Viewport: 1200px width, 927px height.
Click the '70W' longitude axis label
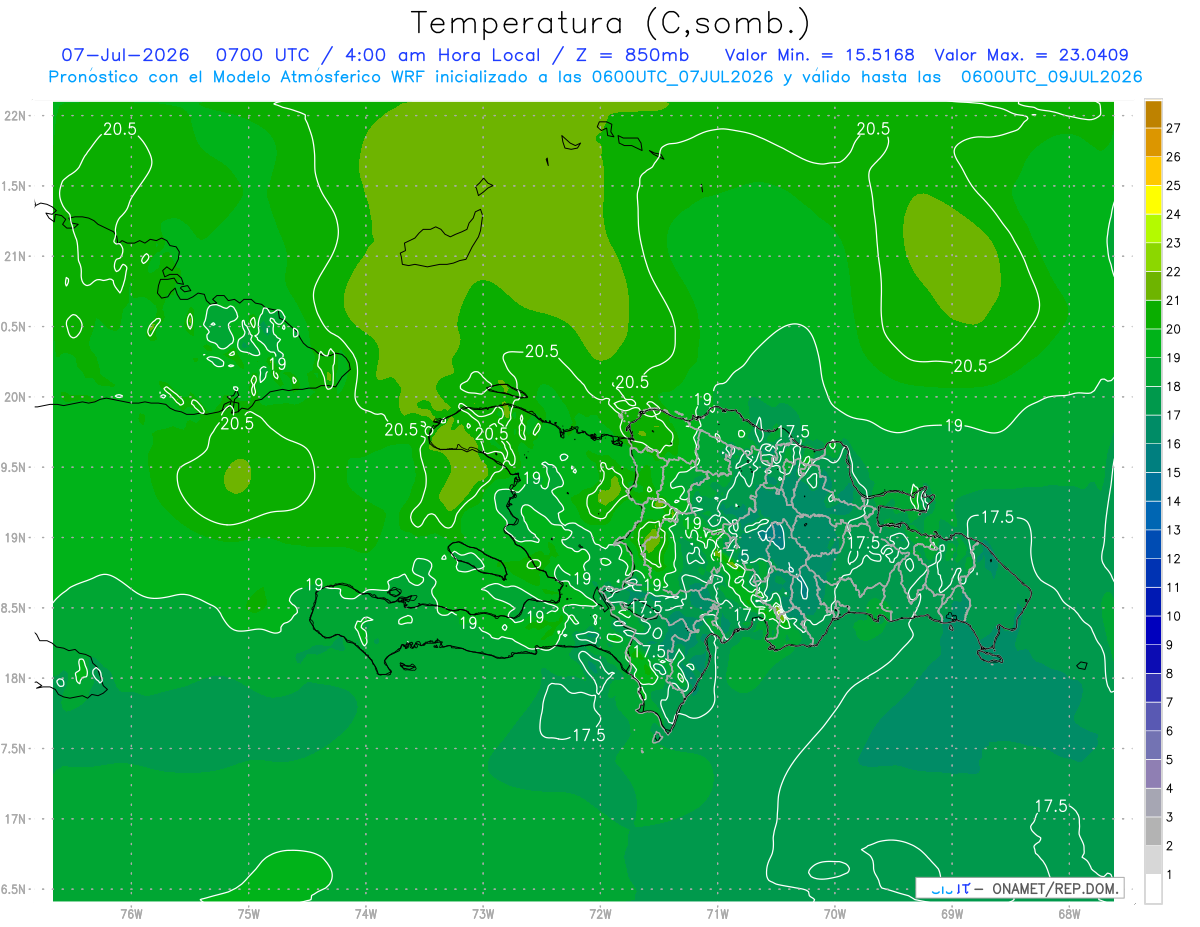click(x=835, y=913)
